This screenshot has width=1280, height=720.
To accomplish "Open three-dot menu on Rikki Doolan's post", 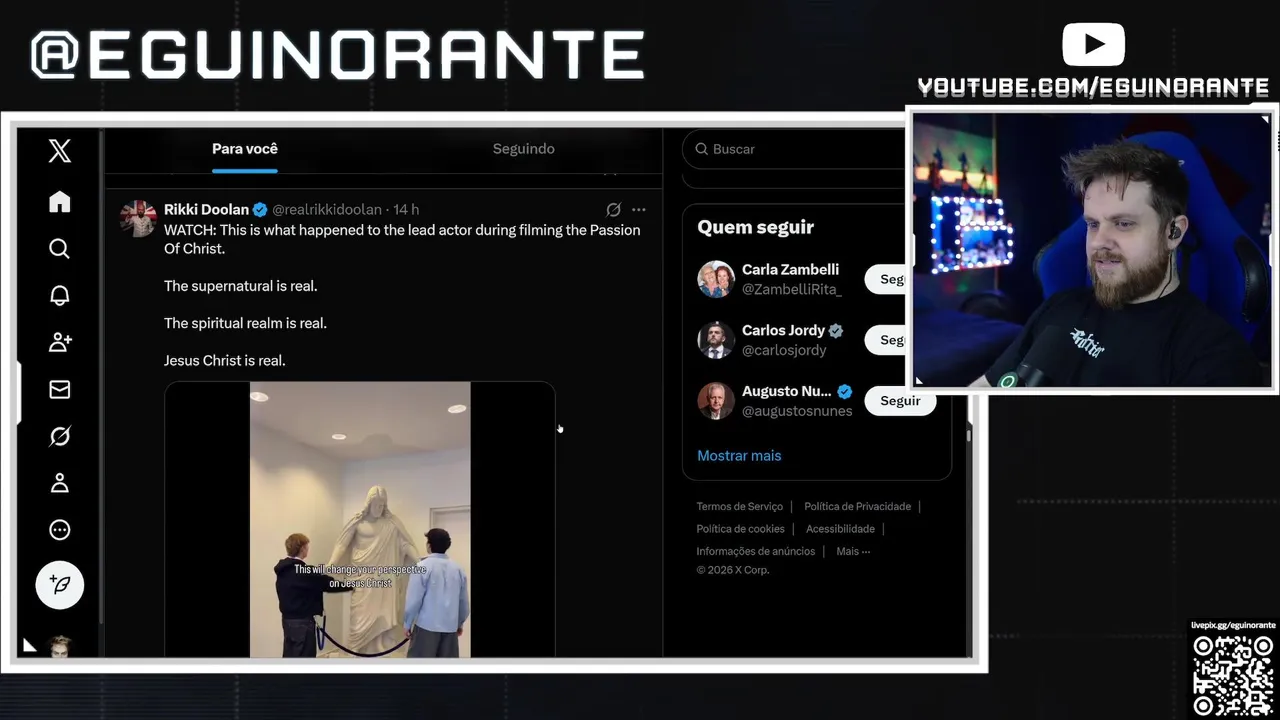I will click(x=639, y=210).
